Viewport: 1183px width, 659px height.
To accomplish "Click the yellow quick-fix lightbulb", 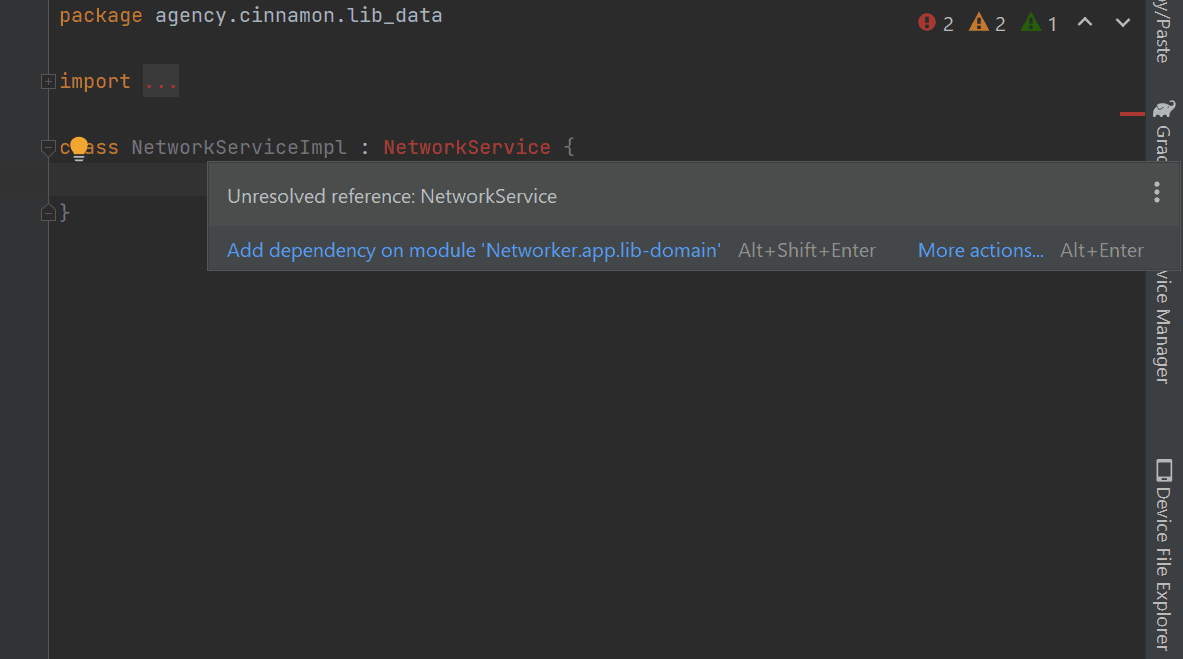I will coord(79,149).
